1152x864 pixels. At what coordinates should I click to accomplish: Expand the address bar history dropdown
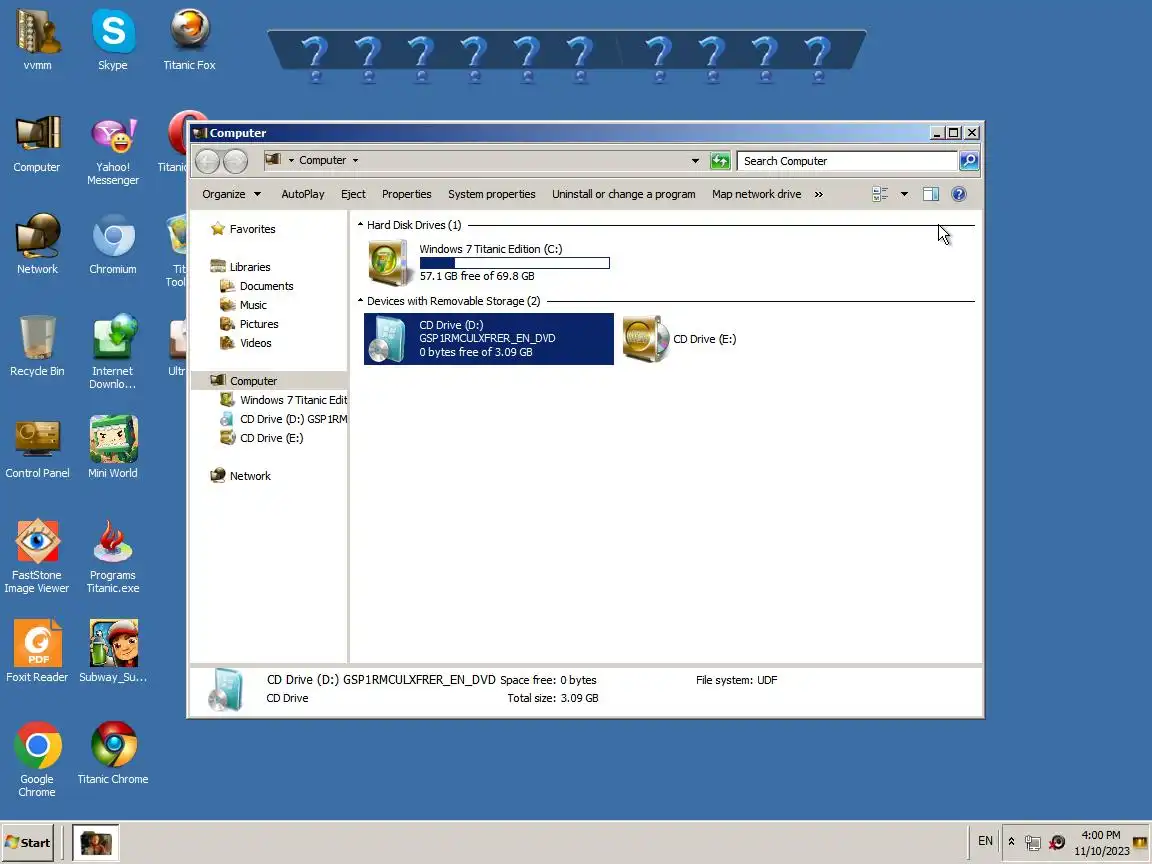point(695,161)
